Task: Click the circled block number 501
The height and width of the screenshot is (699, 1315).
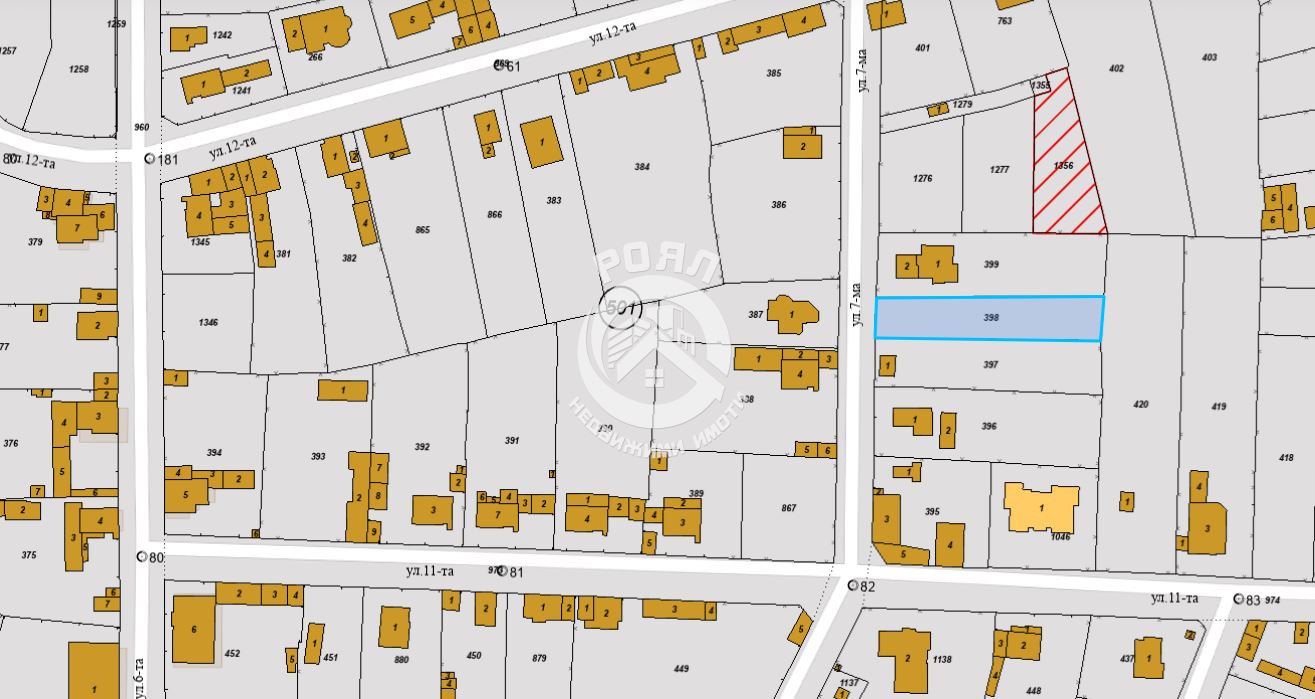Action: point(619,307)
